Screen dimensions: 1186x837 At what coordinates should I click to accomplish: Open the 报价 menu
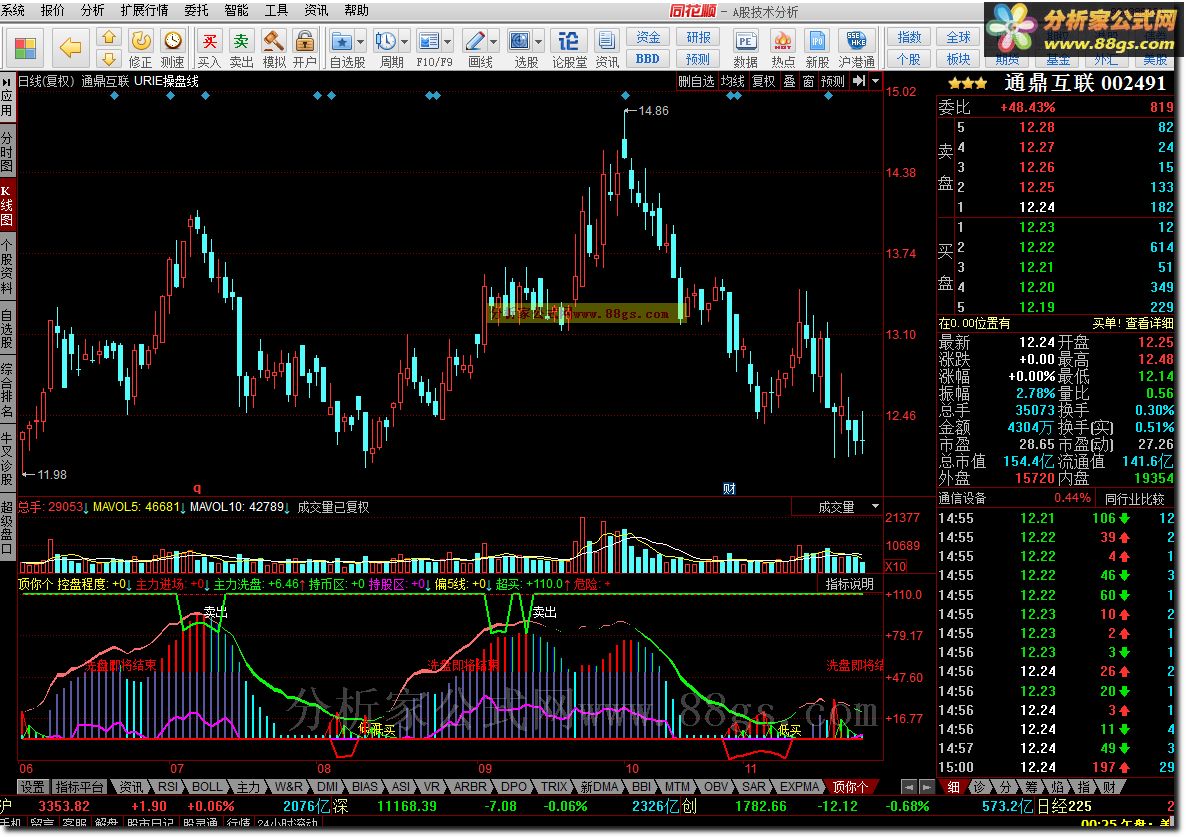(52, 11)
